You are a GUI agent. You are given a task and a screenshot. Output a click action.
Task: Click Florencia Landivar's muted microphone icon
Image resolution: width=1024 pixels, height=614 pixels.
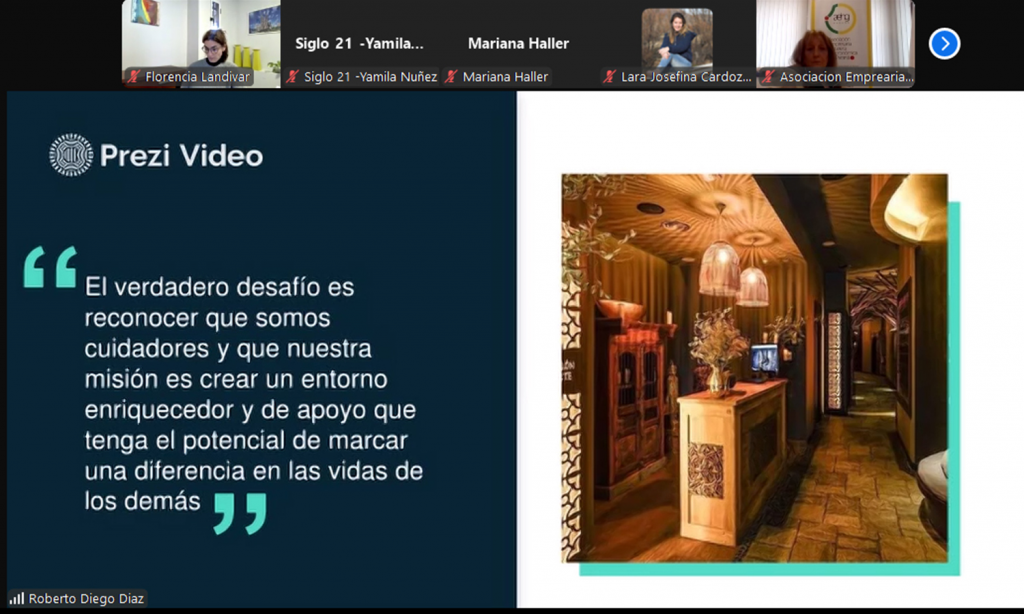point(134,76)
